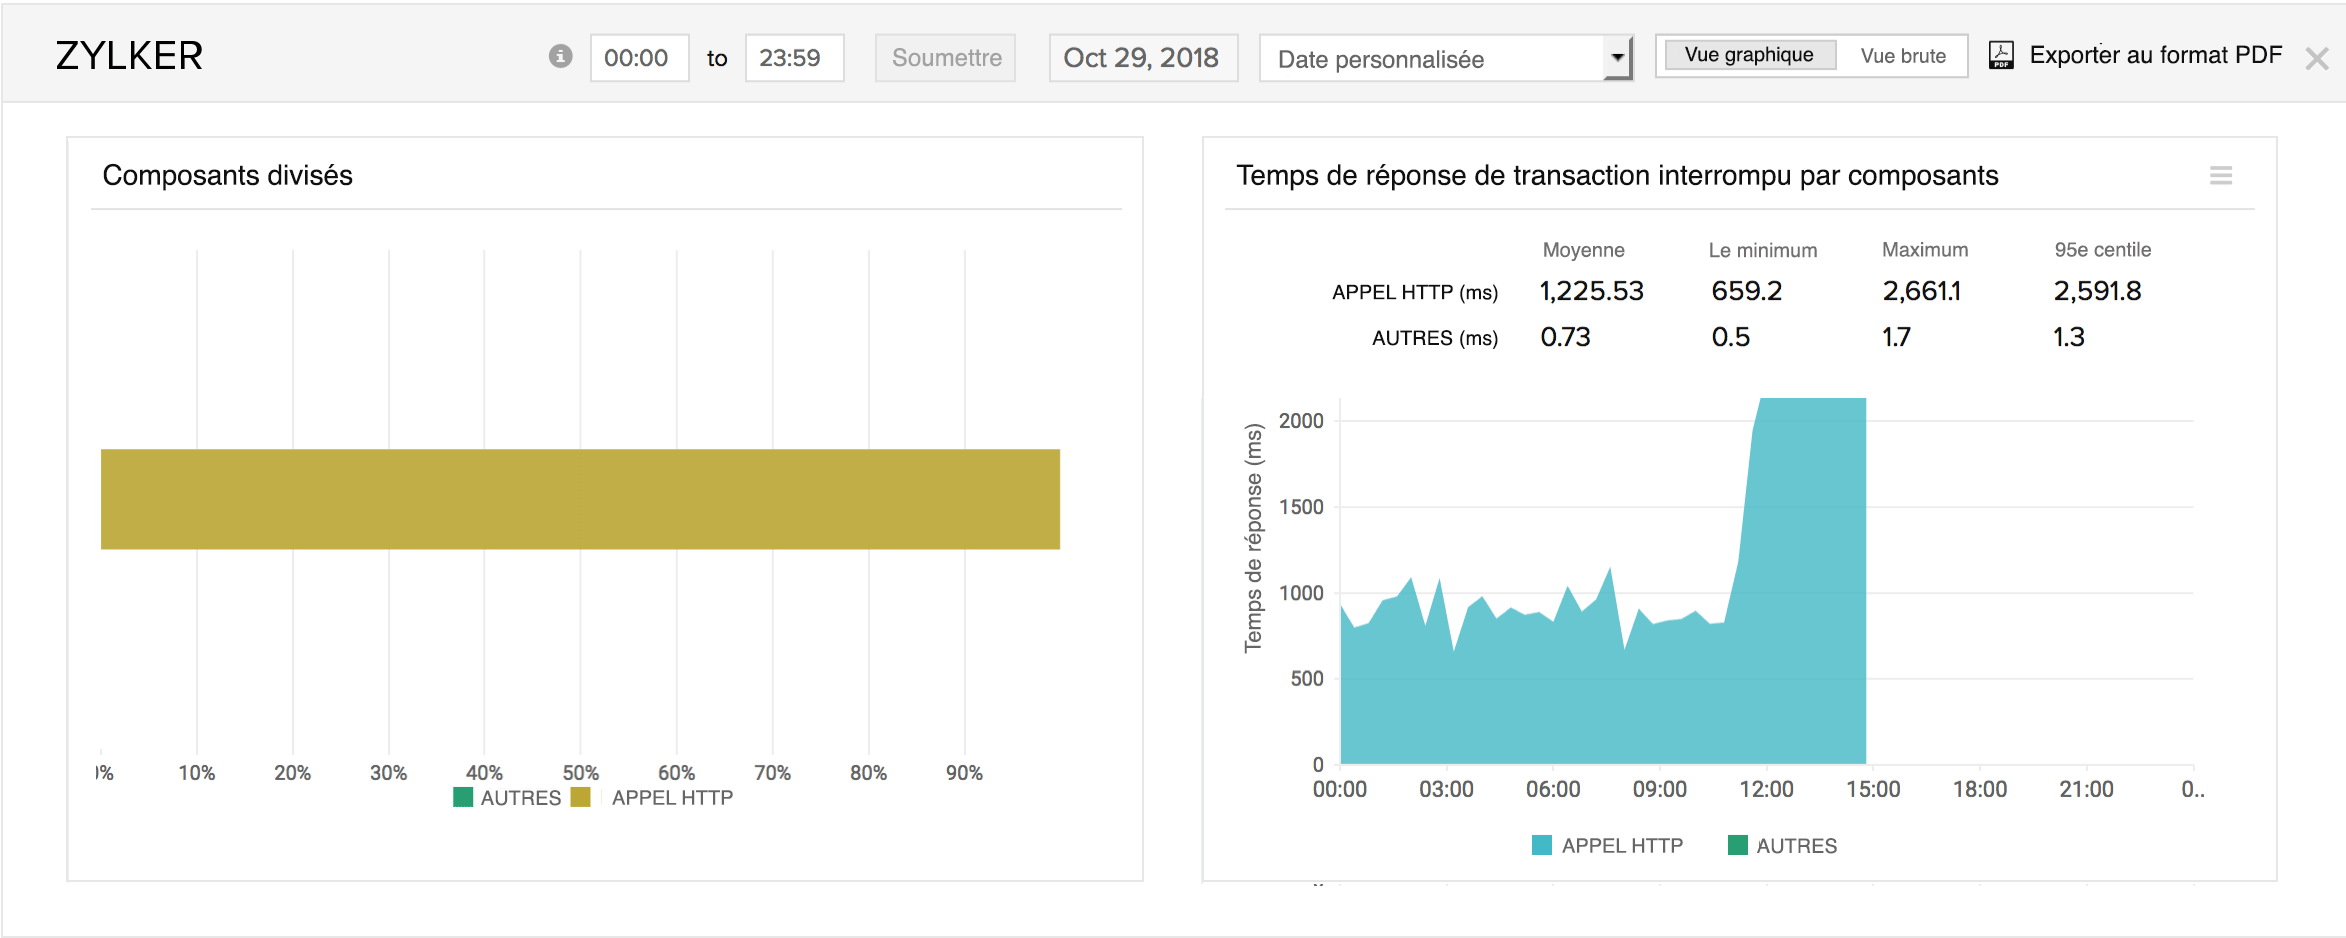Open the Oct 29, 2018 date picker
The height and width of the screenshot is (938, 2346).
[x=1143, y=58]
